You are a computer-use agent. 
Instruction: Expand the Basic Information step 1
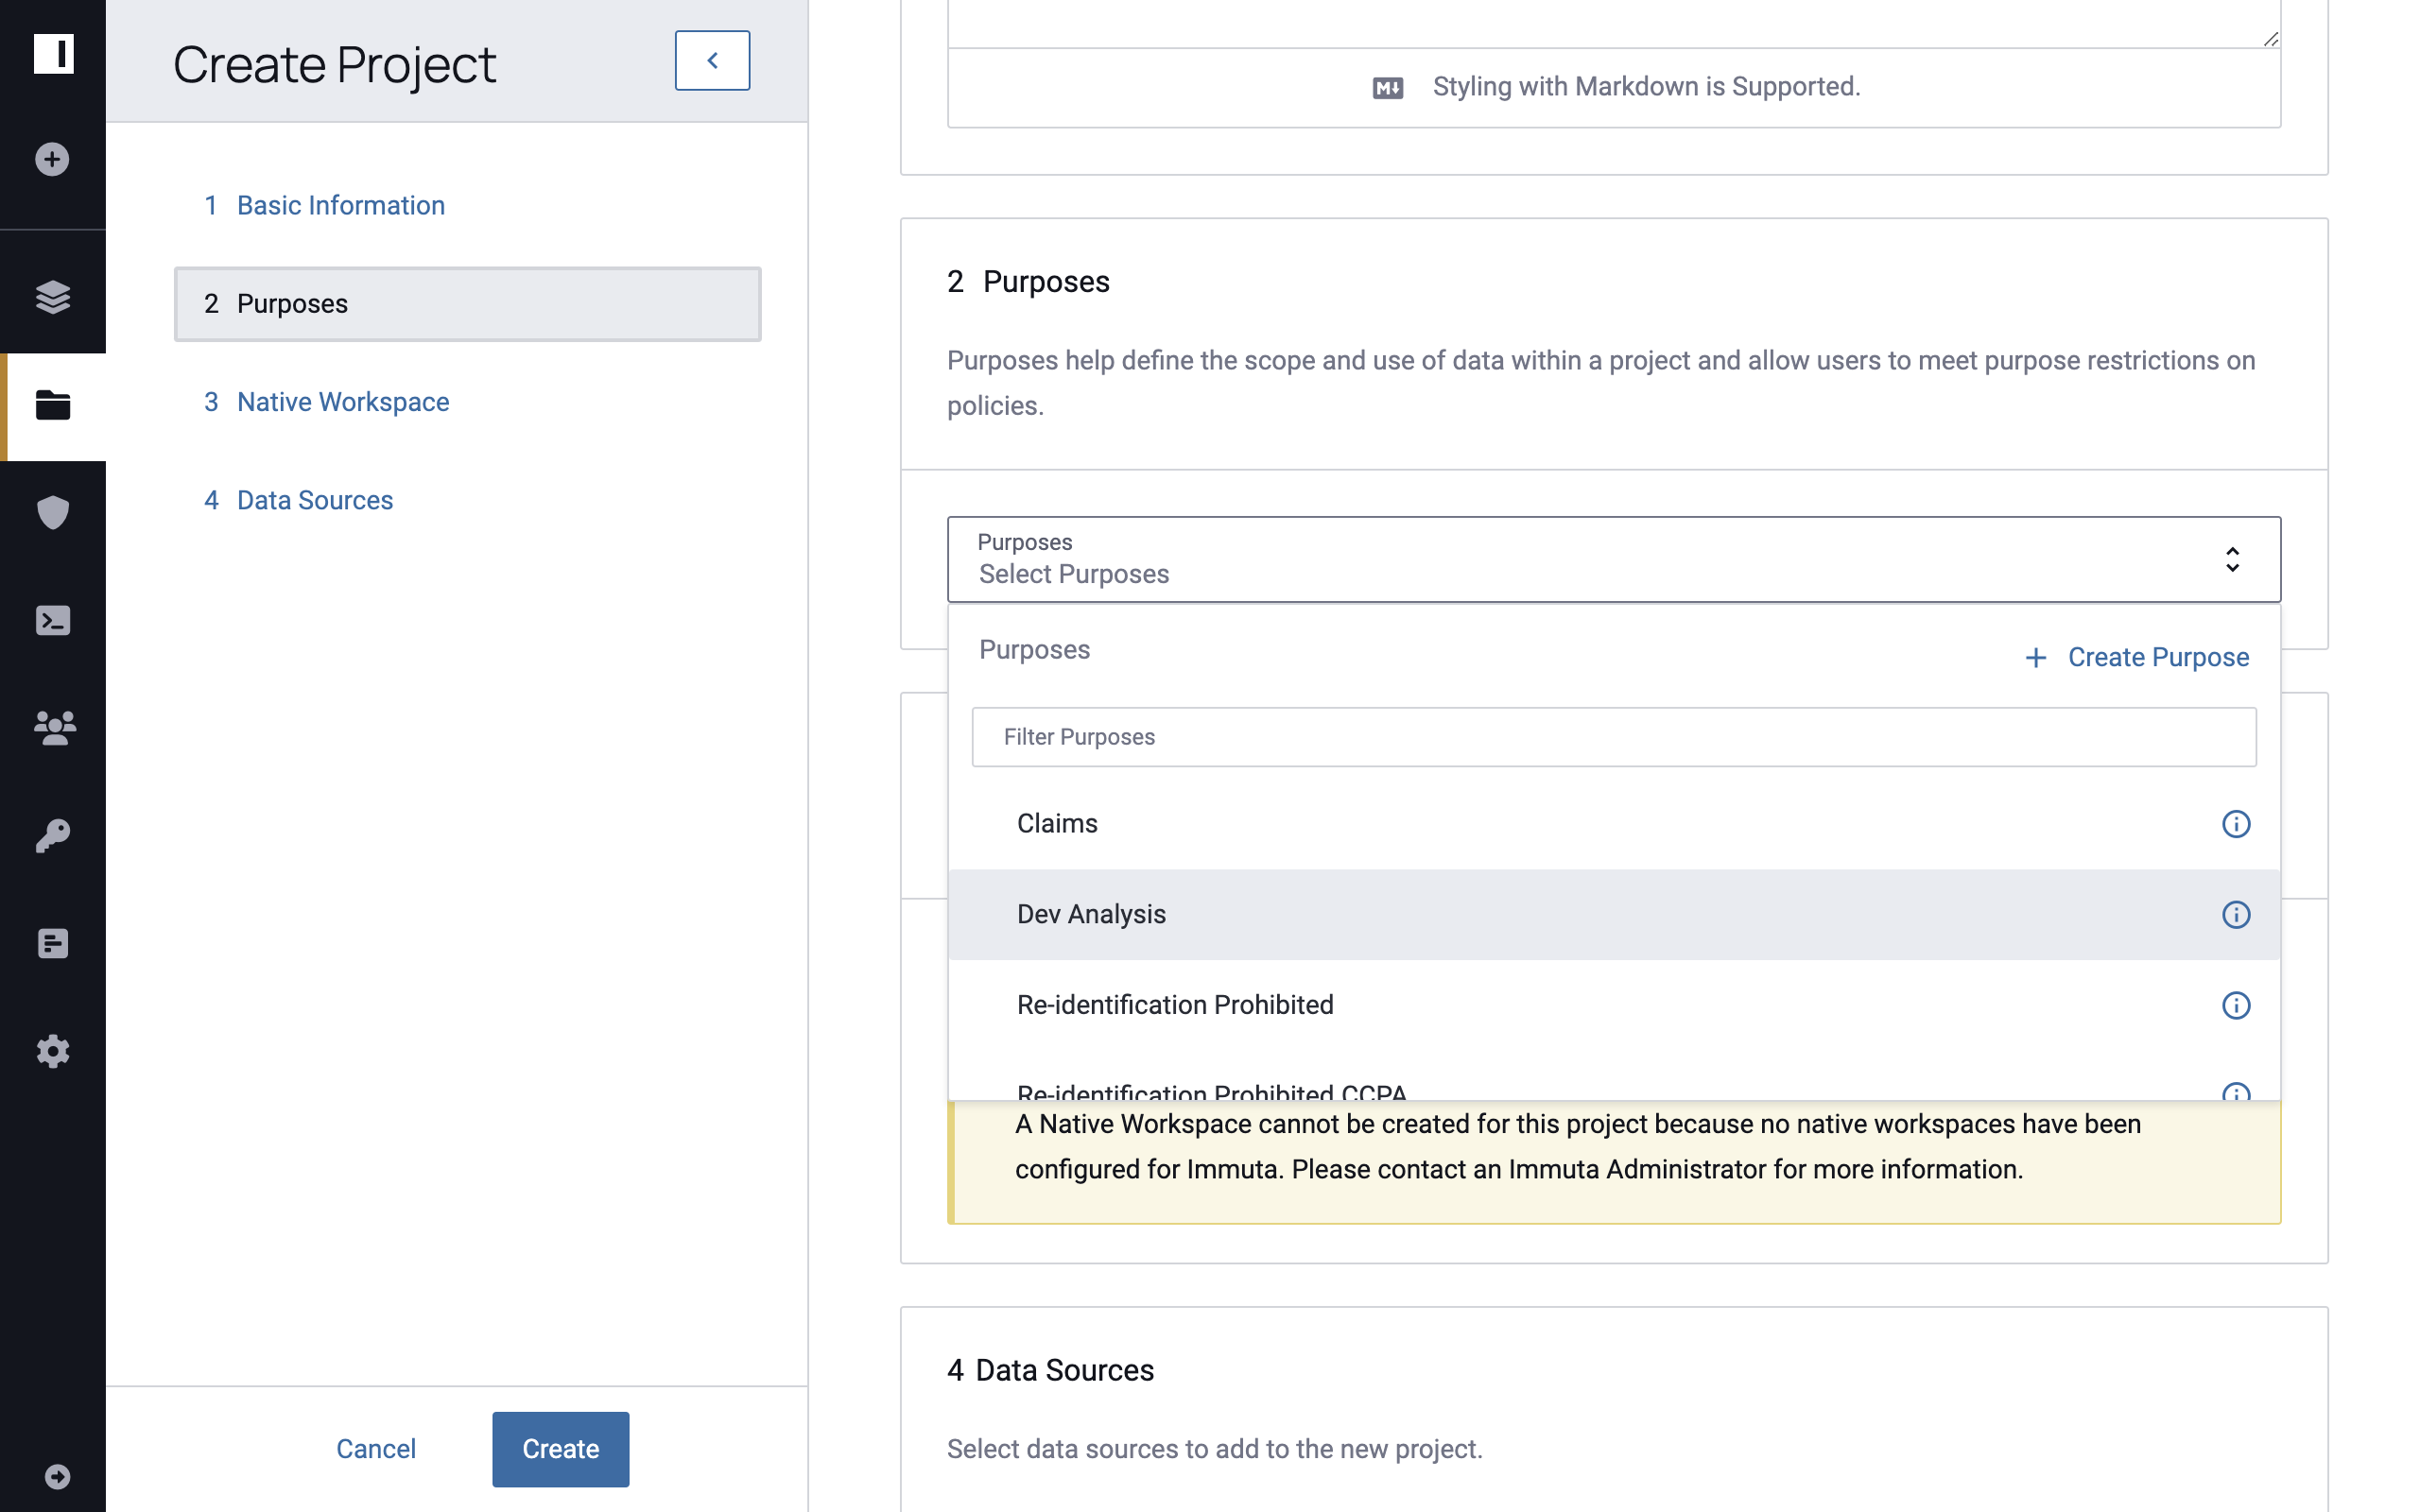click(x=339, y=206)
